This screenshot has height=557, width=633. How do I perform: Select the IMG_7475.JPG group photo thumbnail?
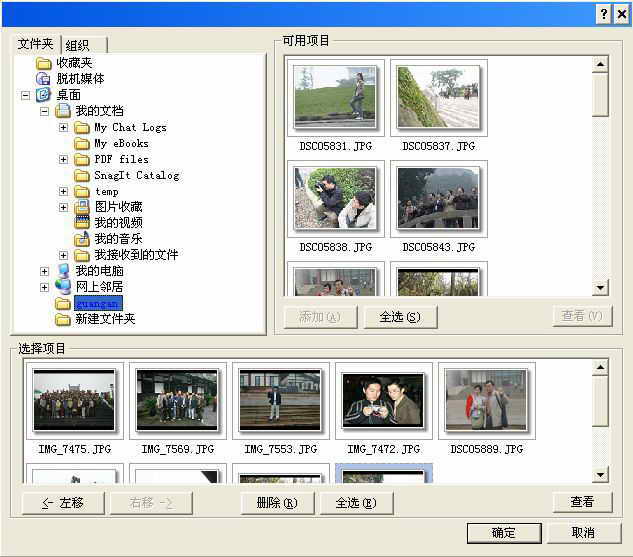[74, 400]
